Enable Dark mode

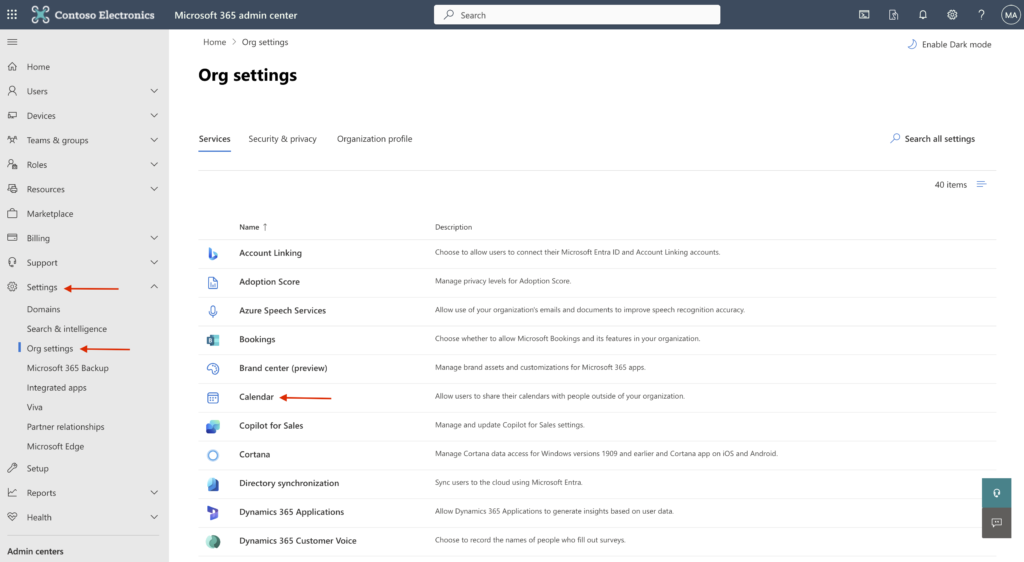pos(949,45)
